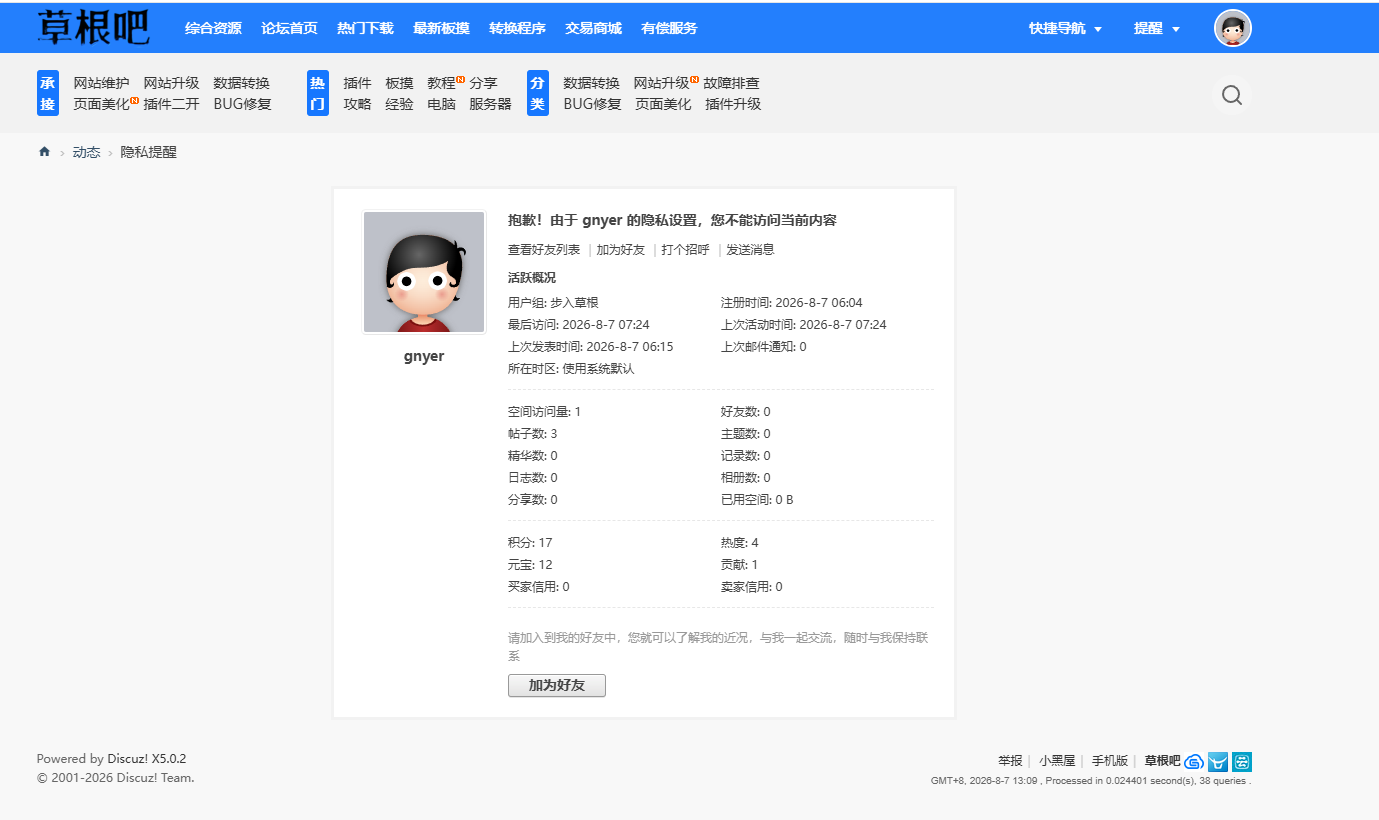This screenshot has width=1379, height=820.
Task: Click the 注册时间: 2026-8-7 06:04 text
Action: pyautogui.click(x=792, y=302)
